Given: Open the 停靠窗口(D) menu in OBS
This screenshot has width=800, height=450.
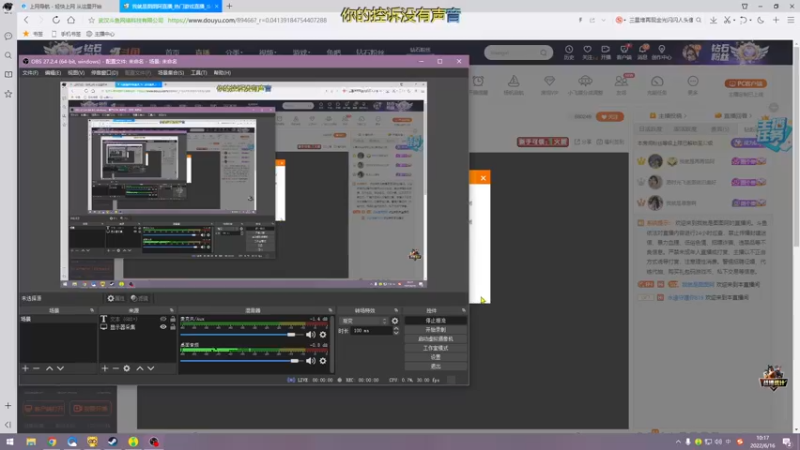Looking at the screenshot, I should coord(104,73).
